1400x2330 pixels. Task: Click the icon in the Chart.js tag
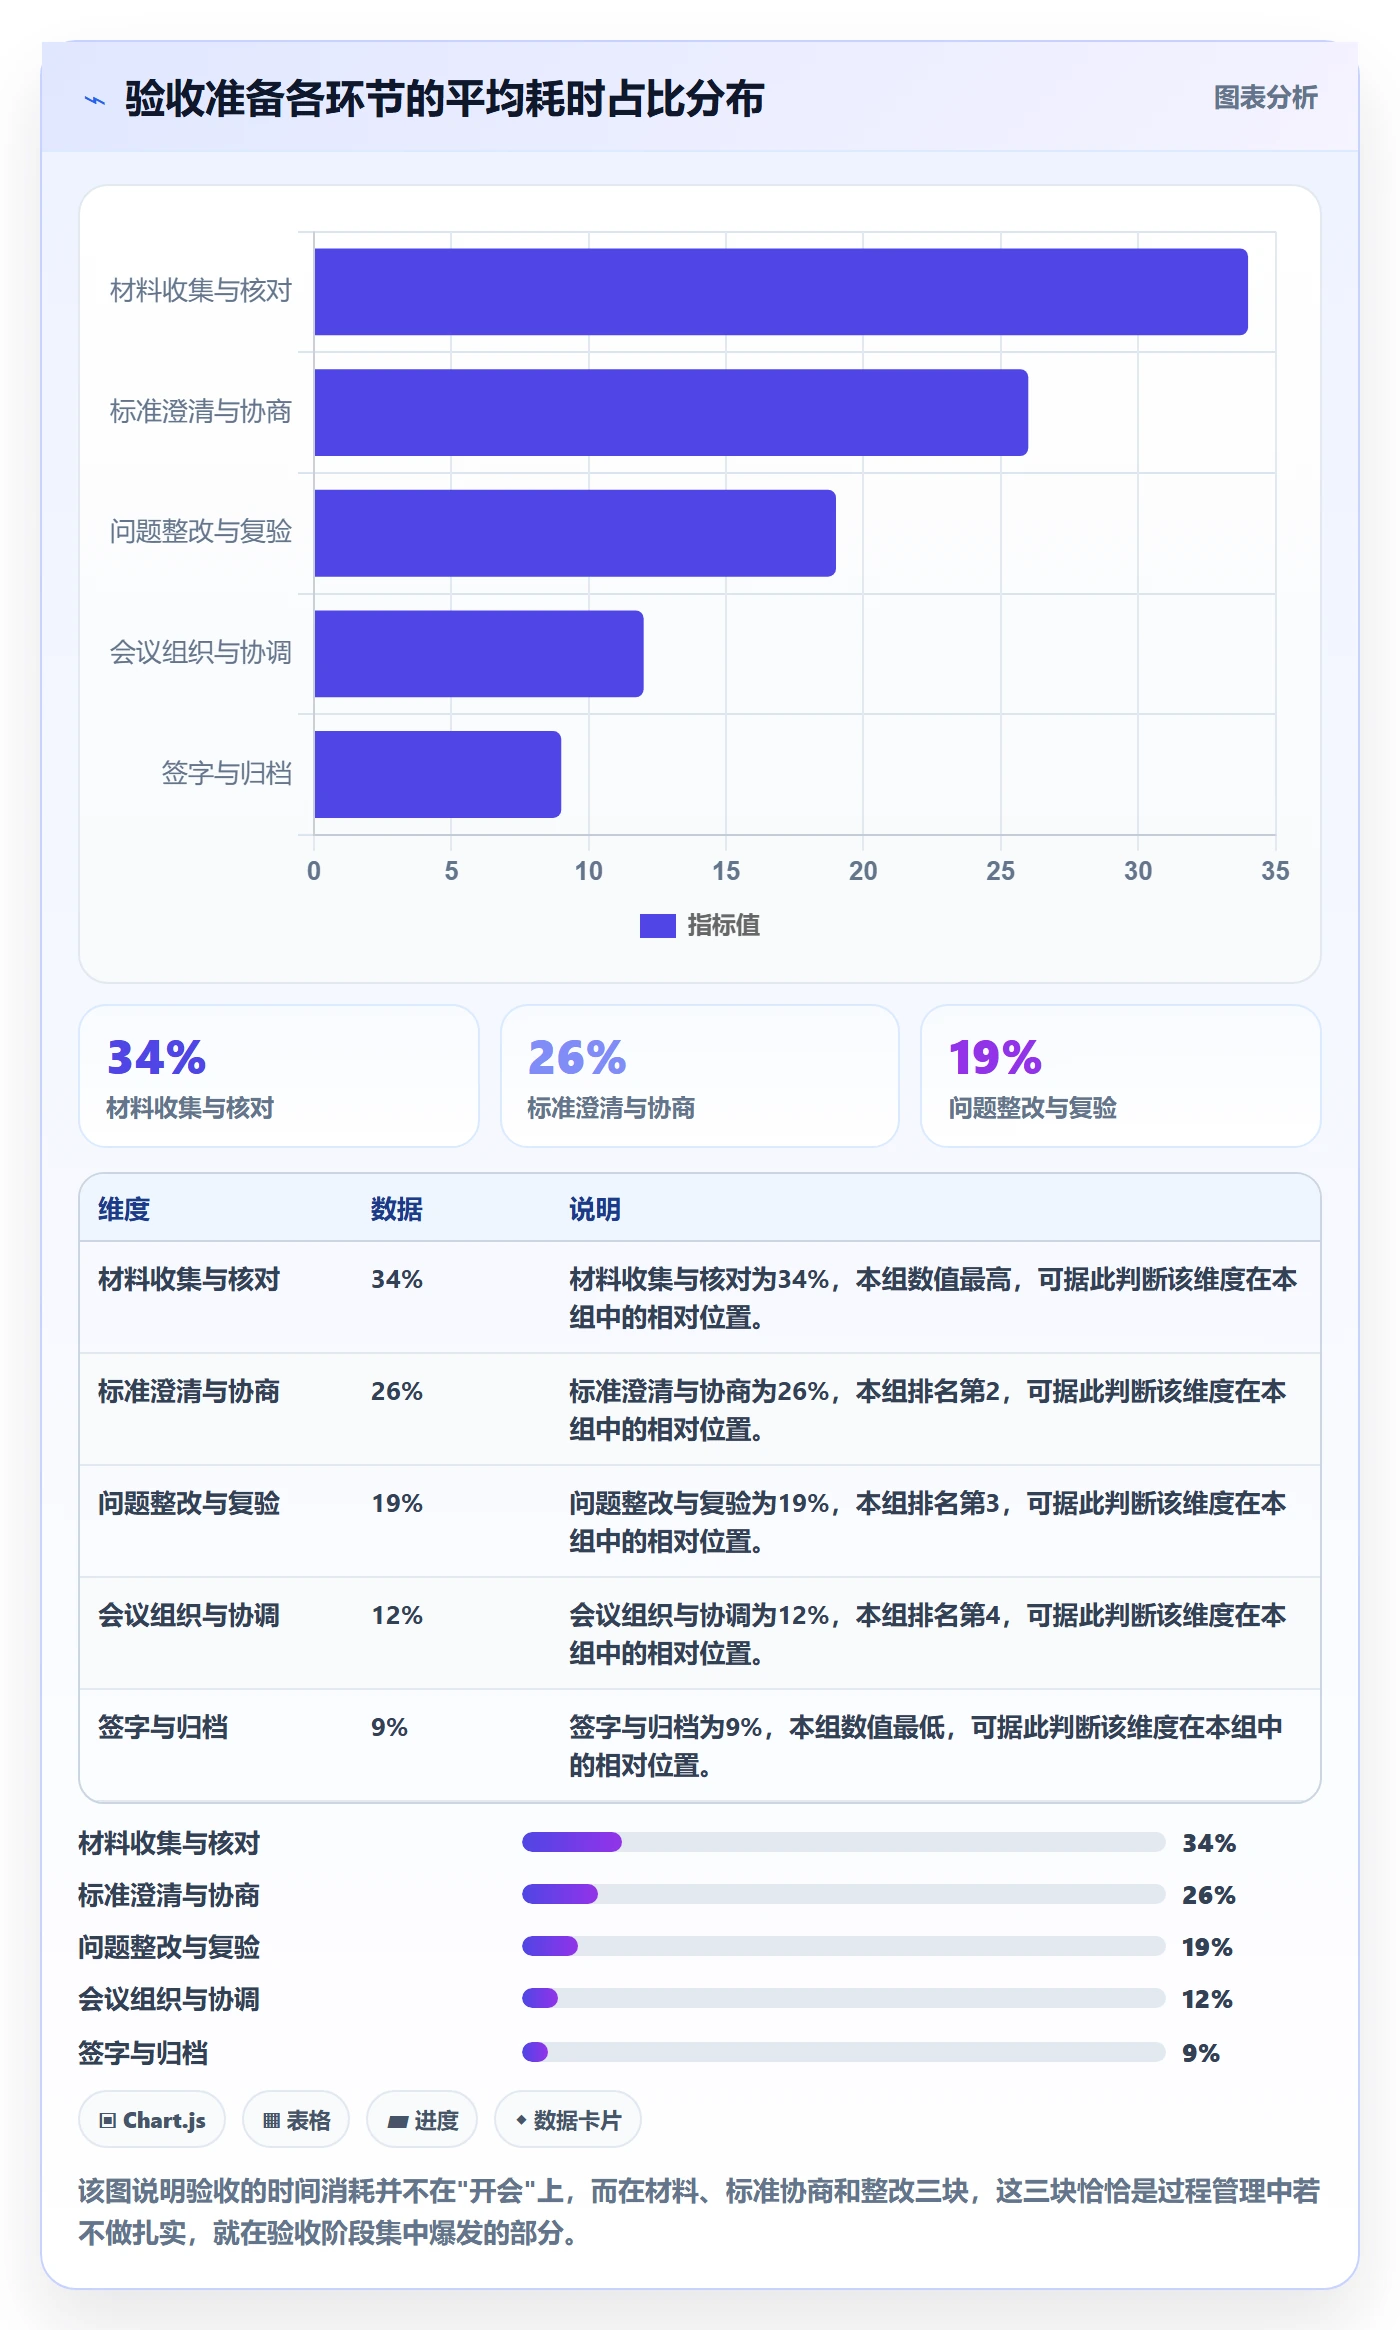point(108,2120)
